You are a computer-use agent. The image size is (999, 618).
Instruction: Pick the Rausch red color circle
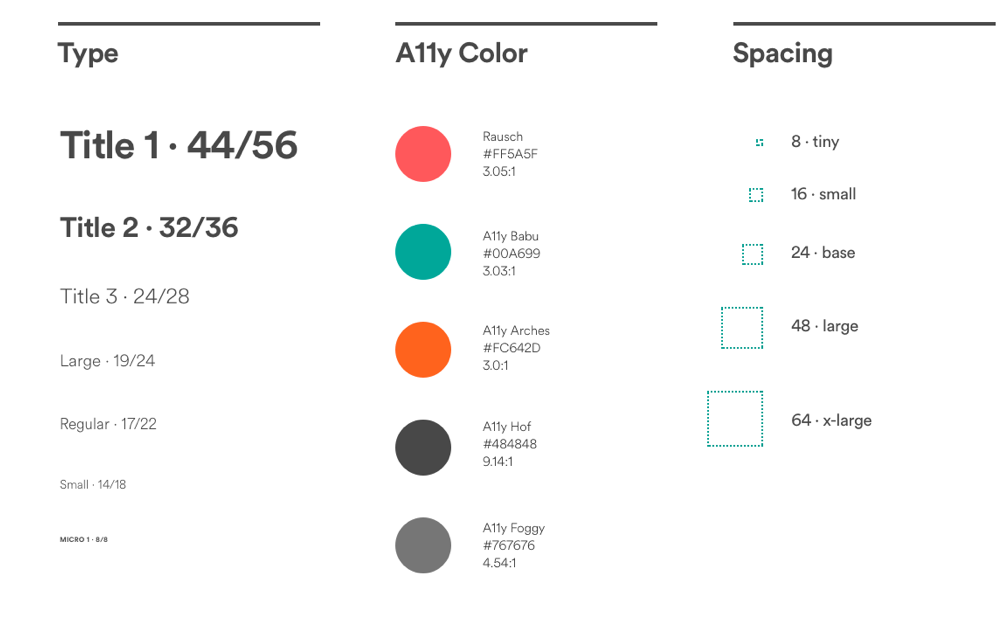(x=423, y=154)
